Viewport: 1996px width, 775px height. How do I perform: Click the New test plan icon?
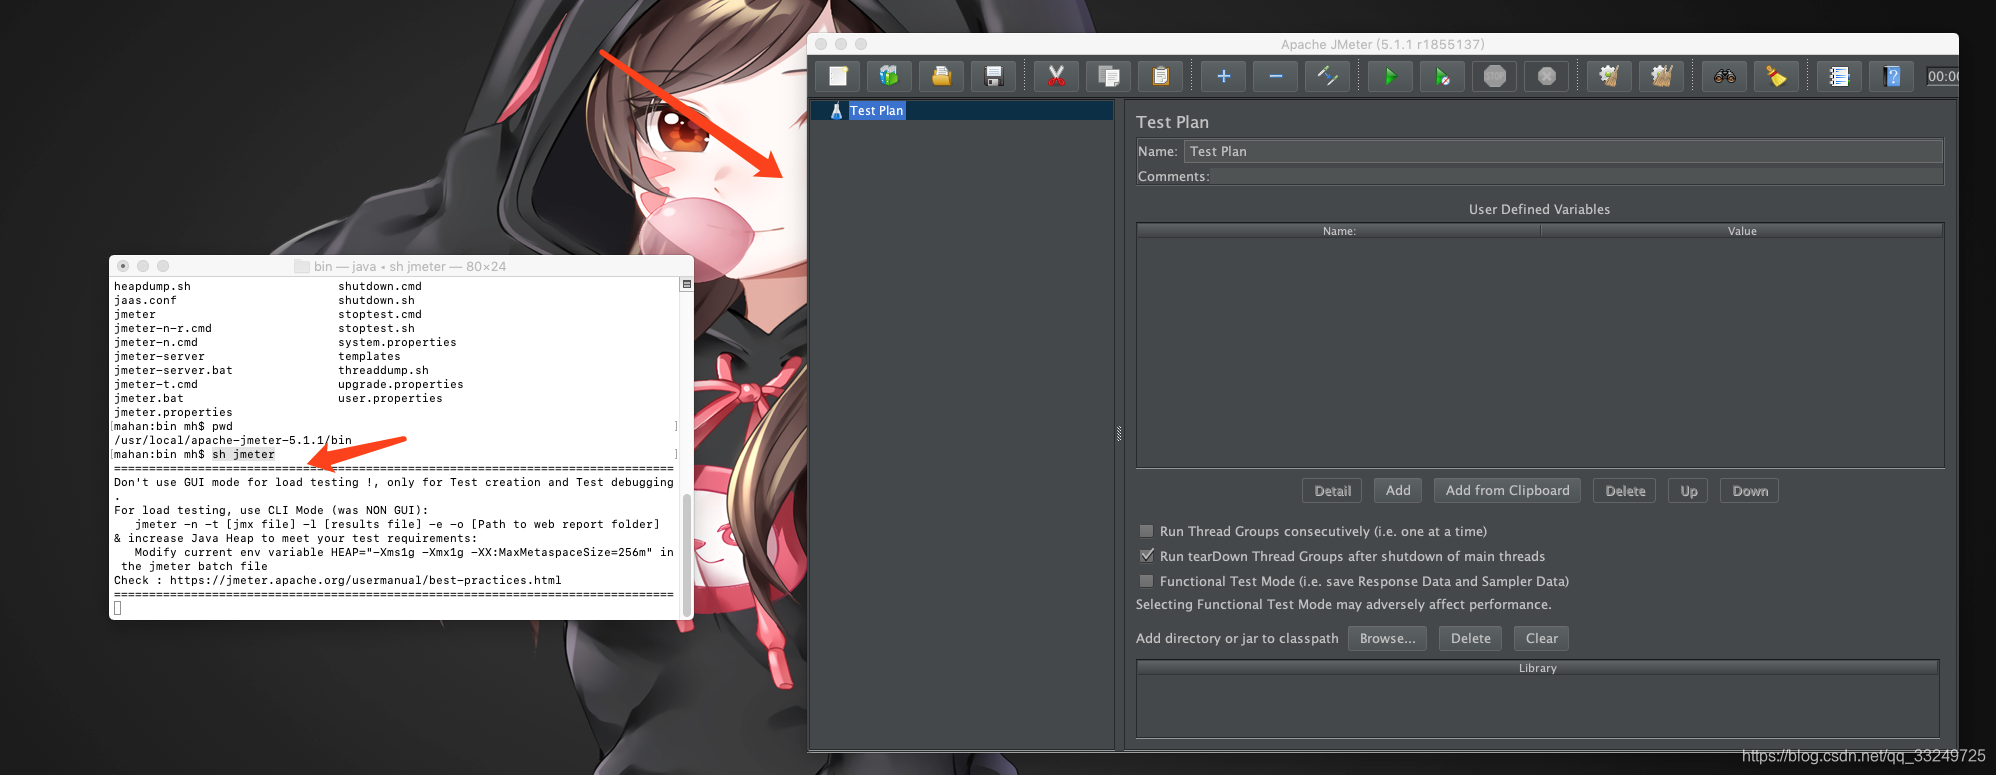pyautogui.click(x=838, y=76)
